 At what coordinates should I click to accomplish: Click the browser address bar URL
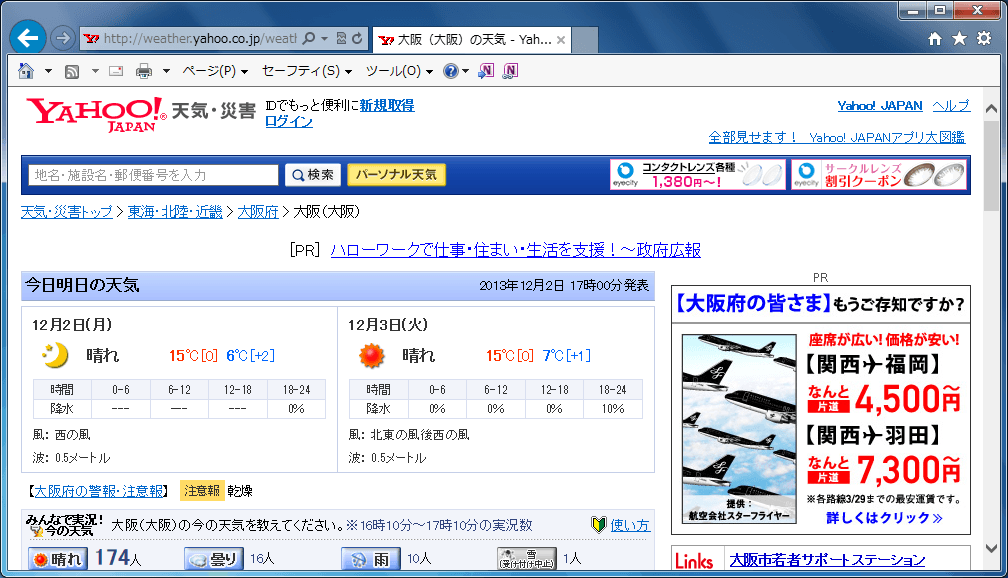[200, 39]
